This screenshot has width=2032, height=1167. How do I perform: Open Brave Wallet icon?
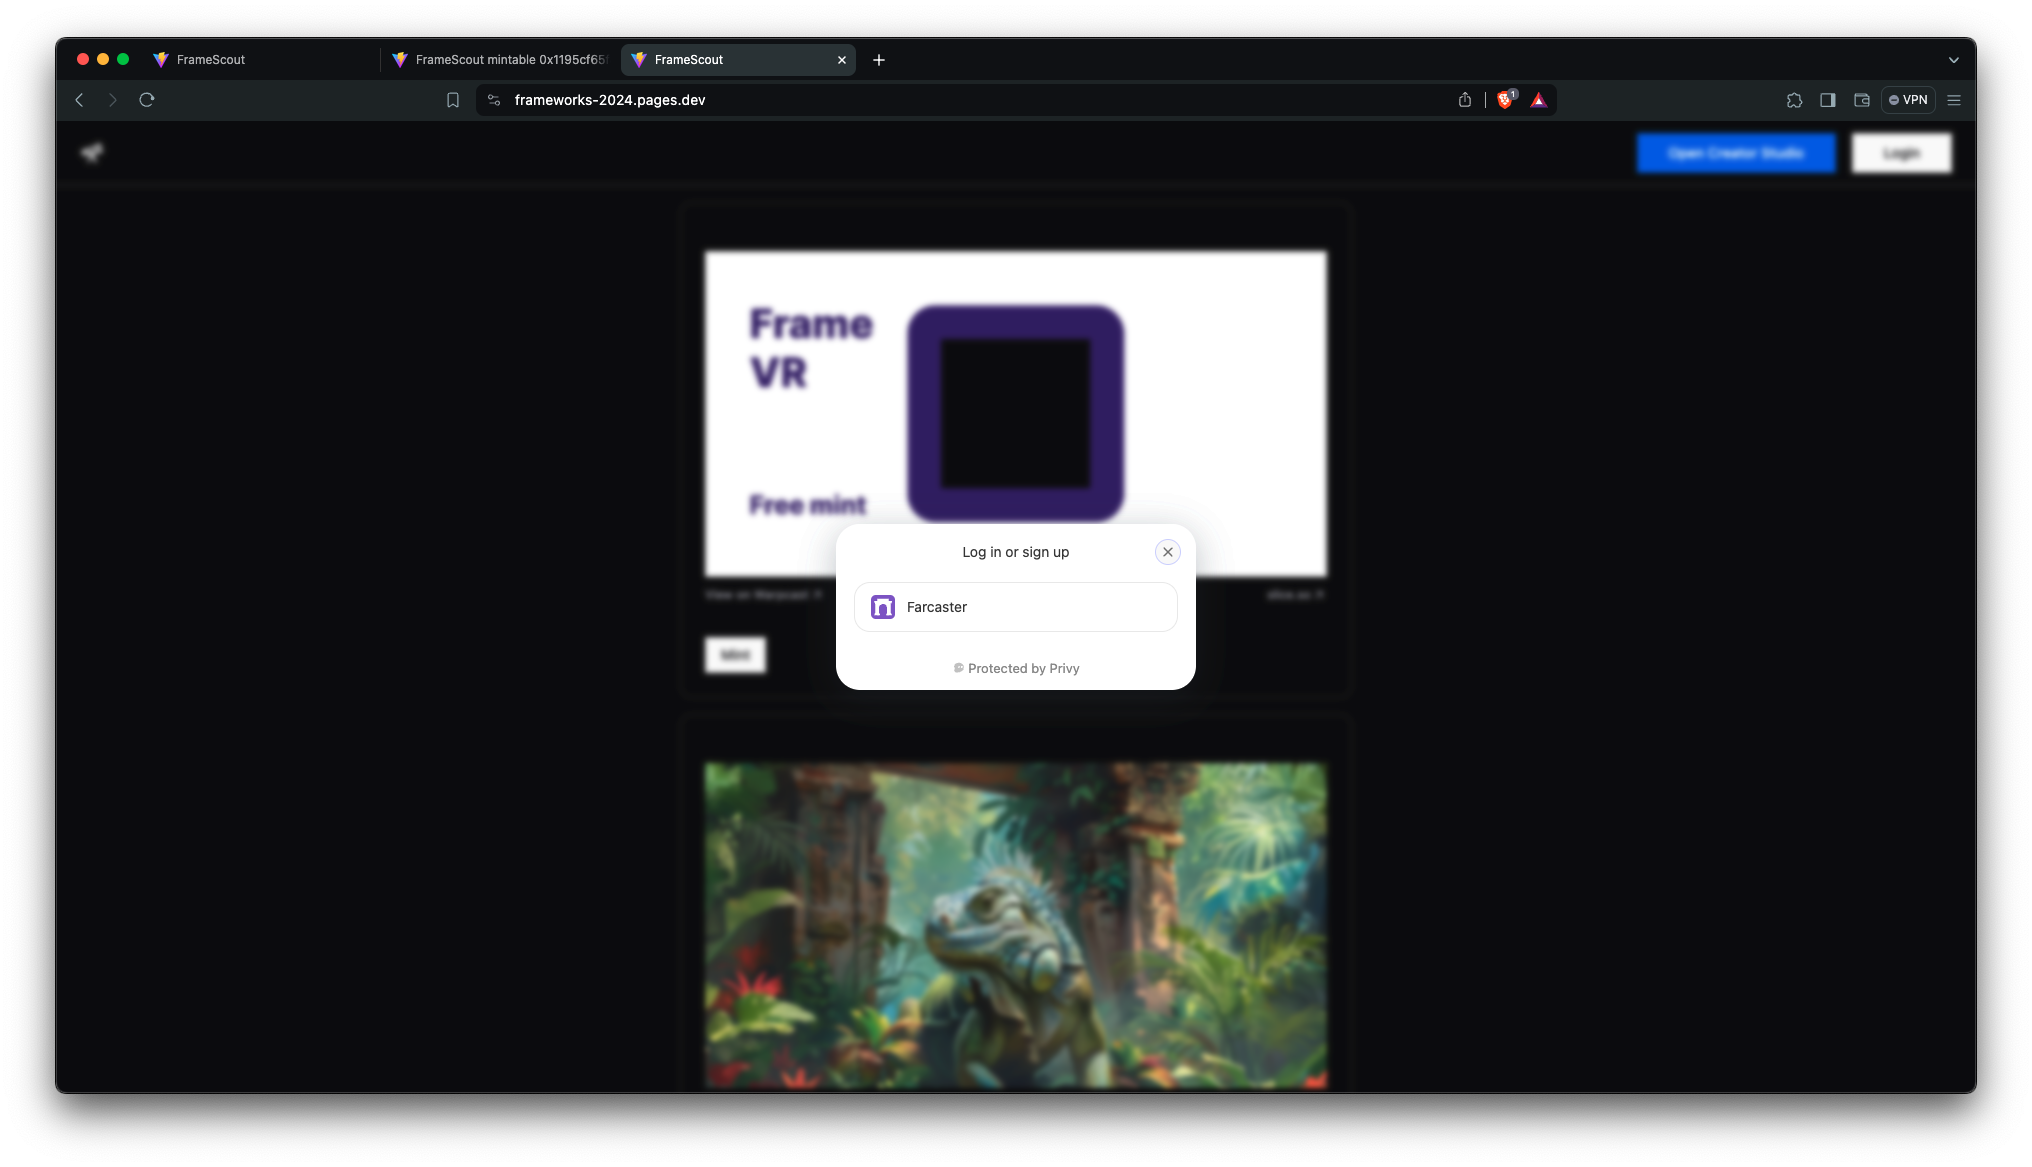click(x=1862, y=100)
